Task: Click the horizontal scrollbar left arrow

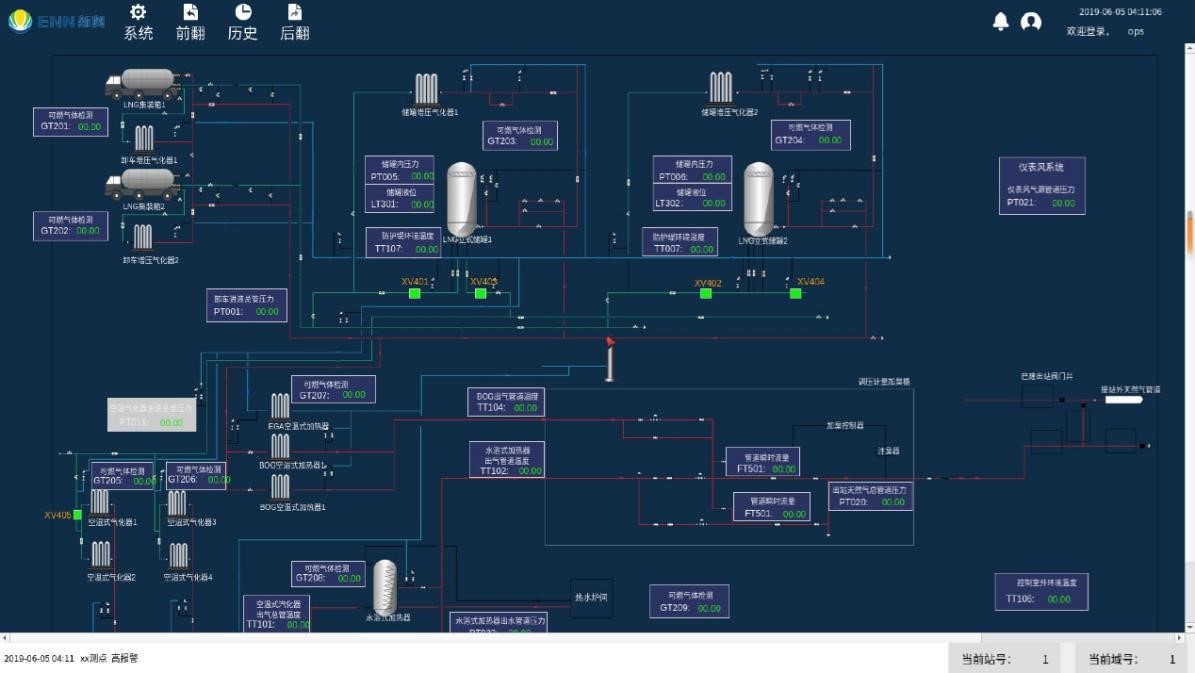Action: click(x=5, y=638)
